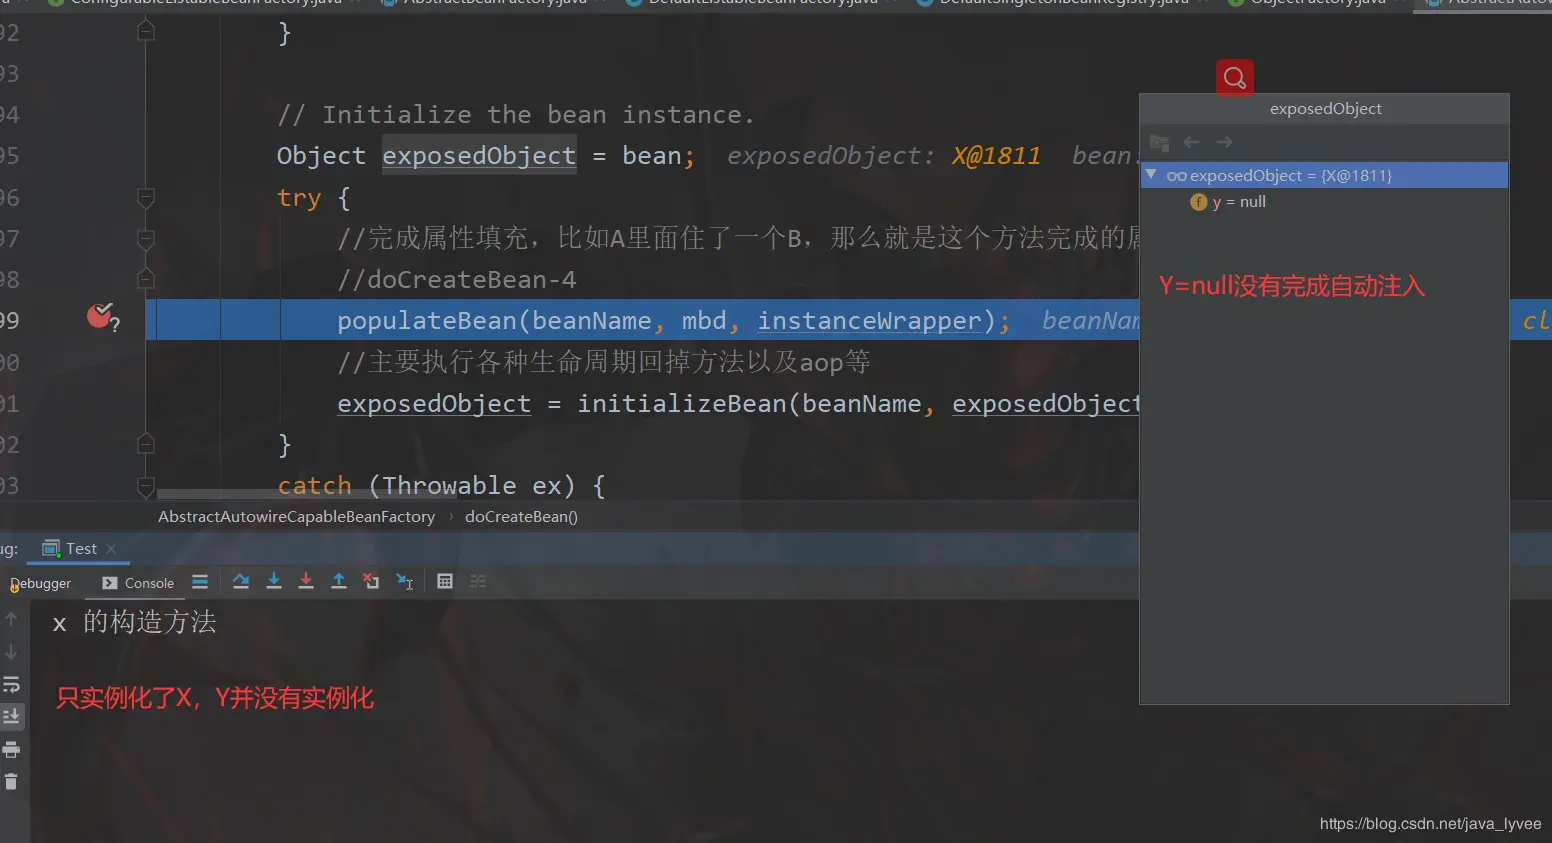Image resolution: width=1552 pixels, height=843 pixels.
Task: Click inline hint value X@1811
Action: 995,156
